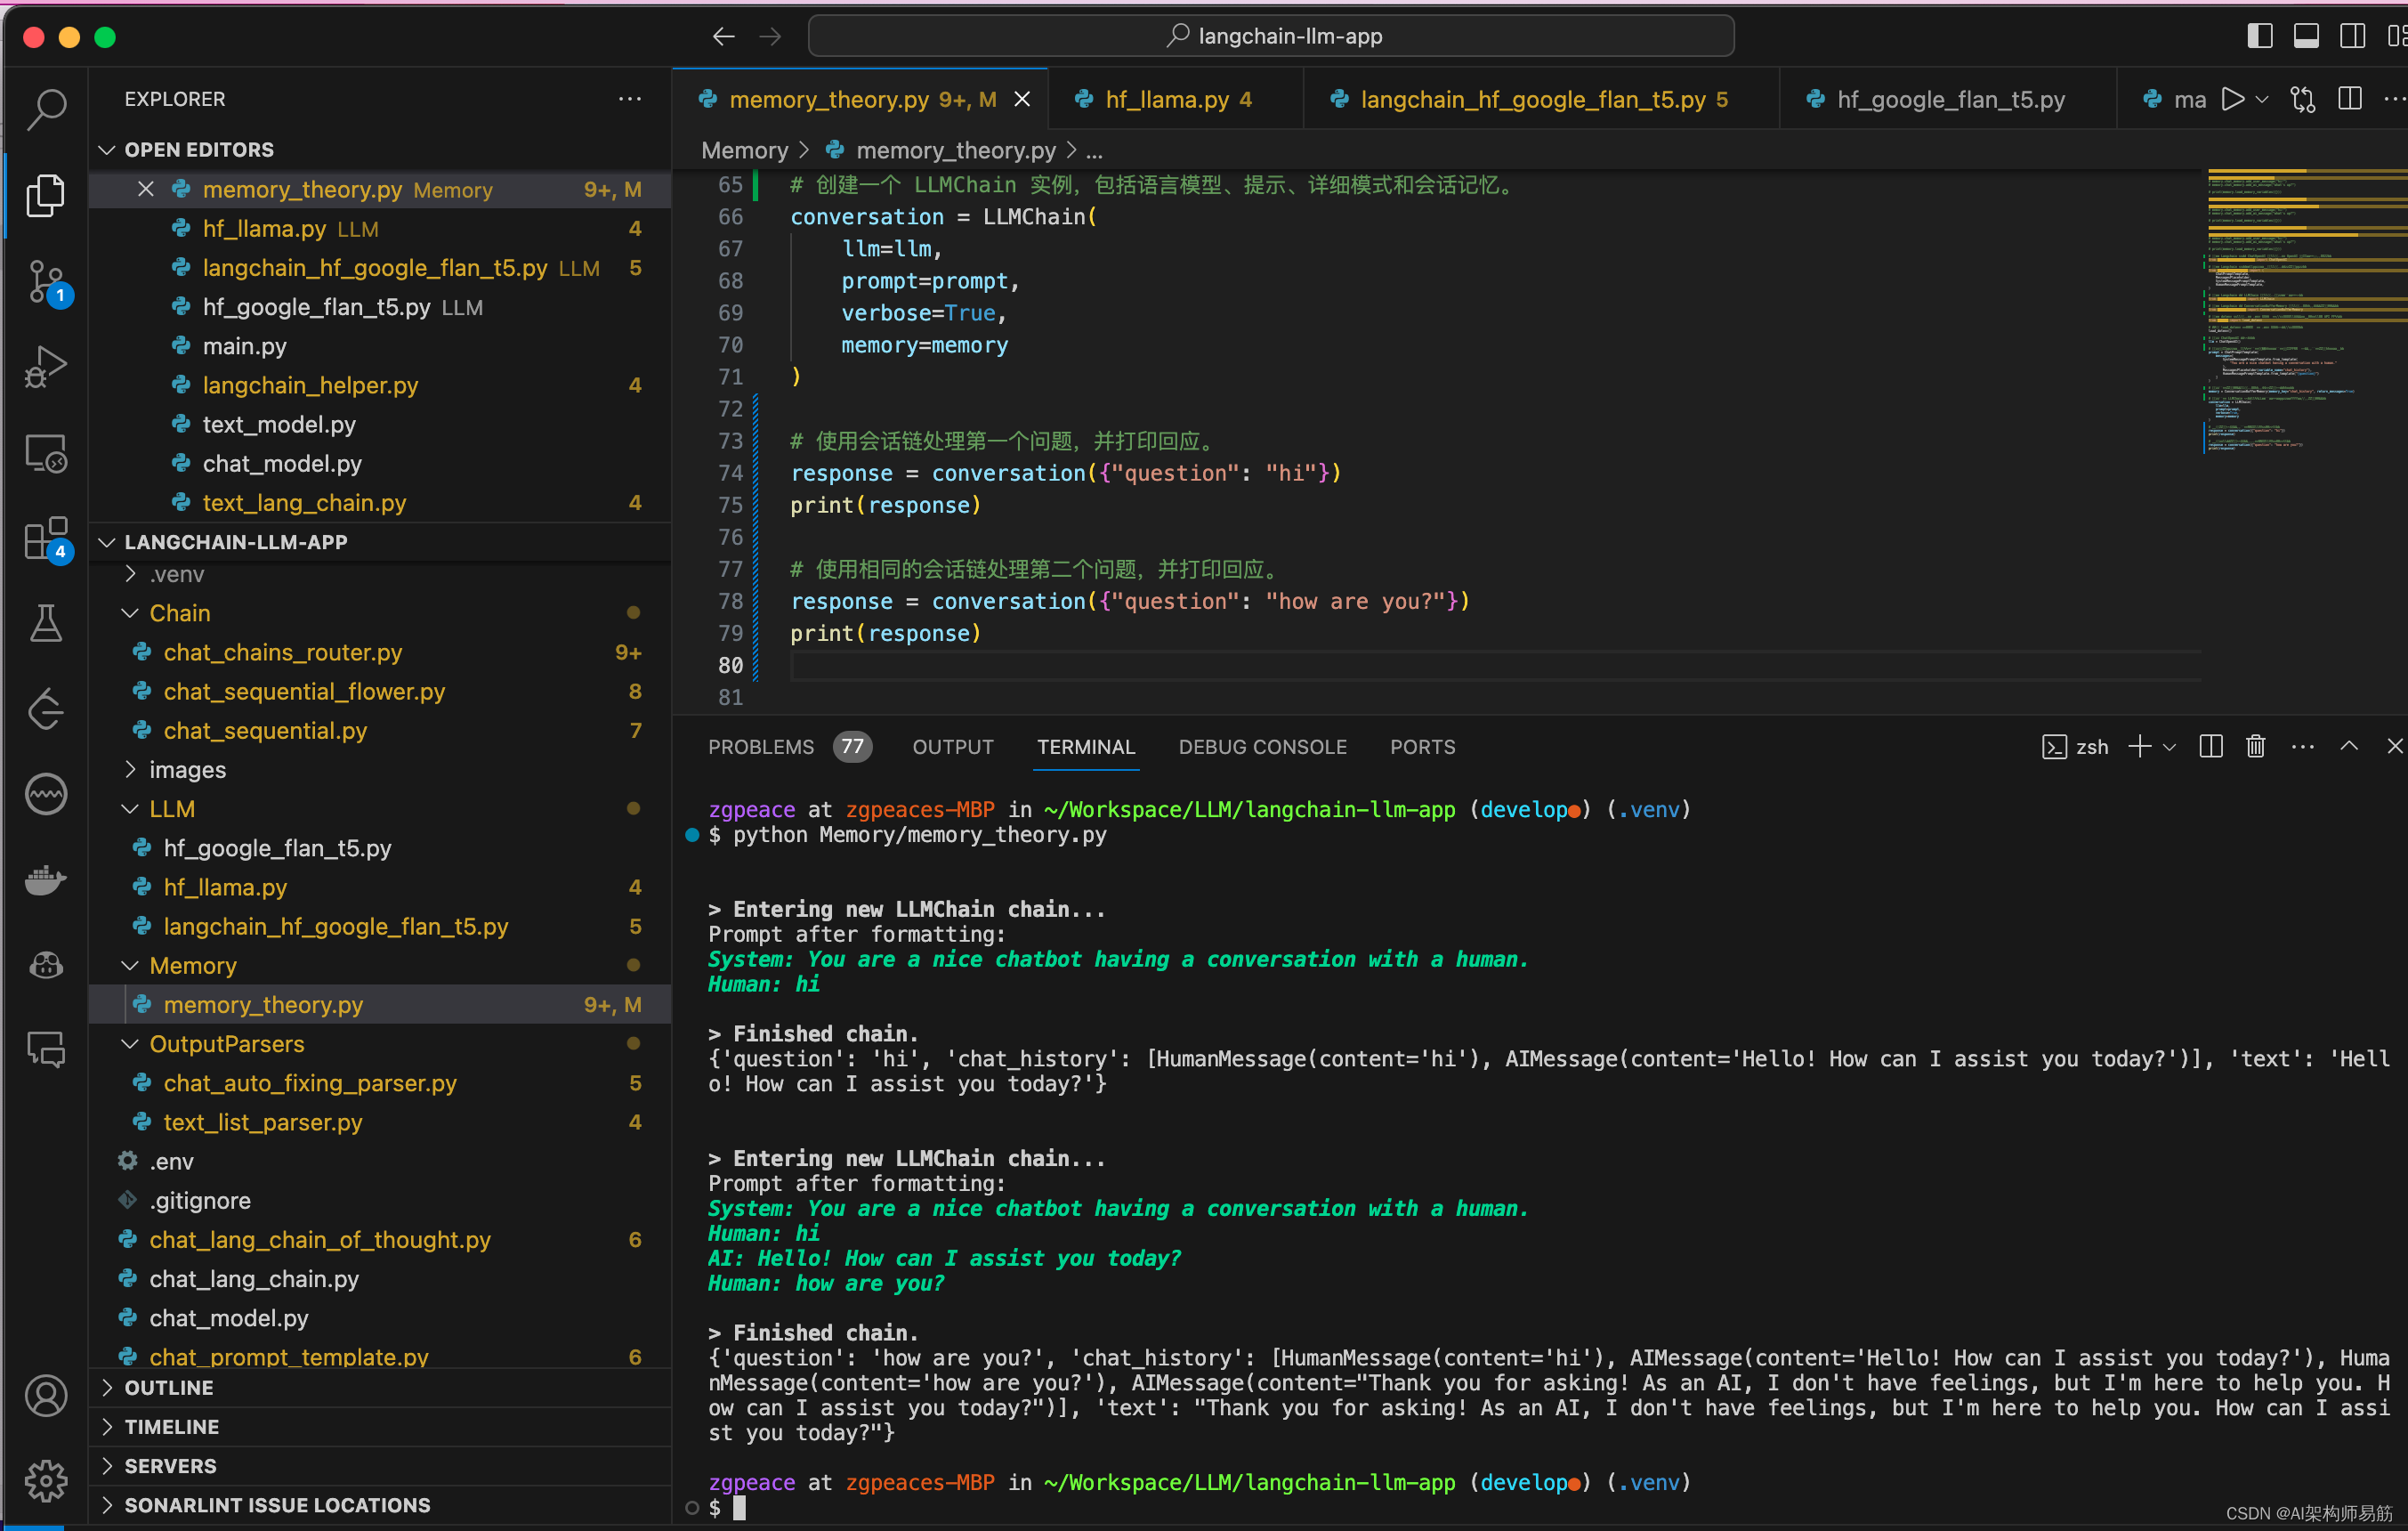Kill terminal with trash icon

2255,746
